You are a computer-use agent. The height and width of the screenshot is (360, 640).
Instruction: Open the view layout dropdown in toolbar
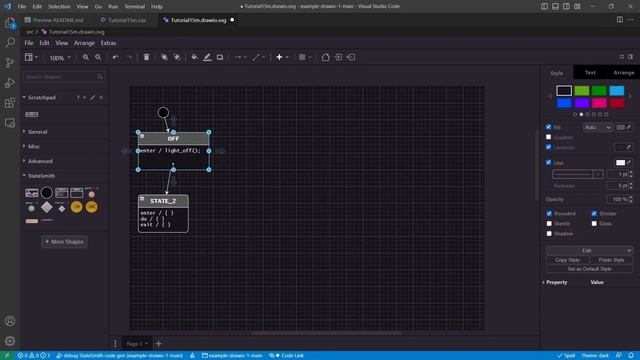click(x=31, y=57)
